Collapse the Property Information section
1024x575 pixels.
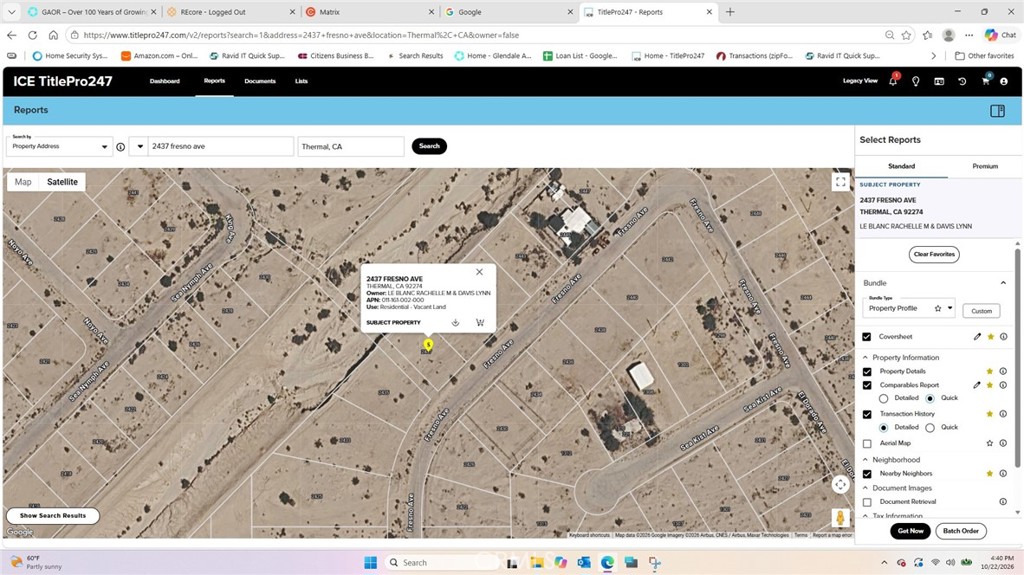click(865, 357)
